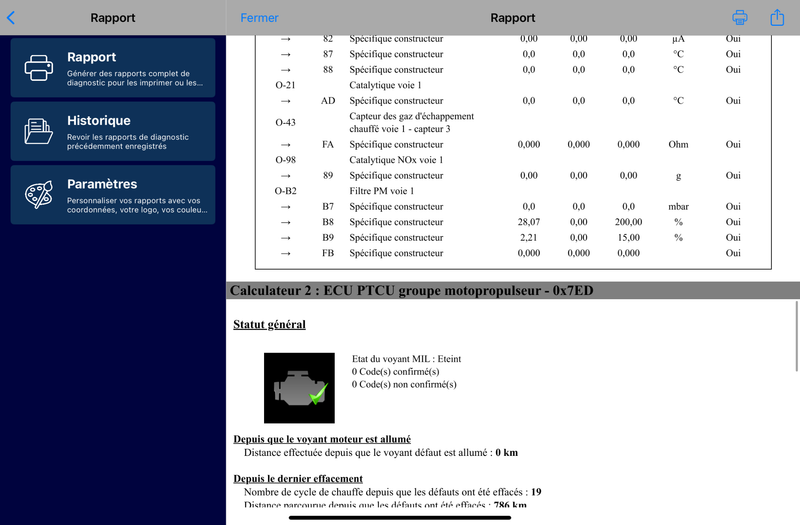Open the Historique menu card
The height and width of the screenshot is (525, 800).
click(113, 131)
